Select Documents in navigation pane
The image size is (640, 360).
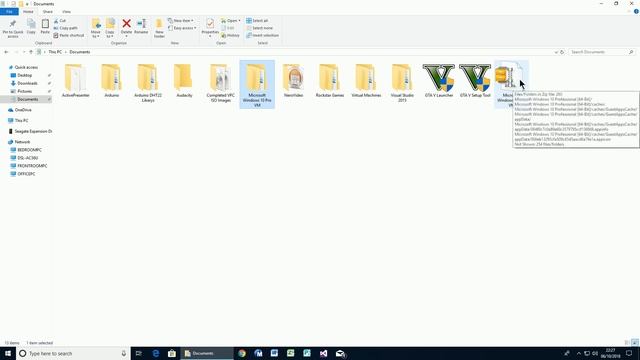(27, 99)
